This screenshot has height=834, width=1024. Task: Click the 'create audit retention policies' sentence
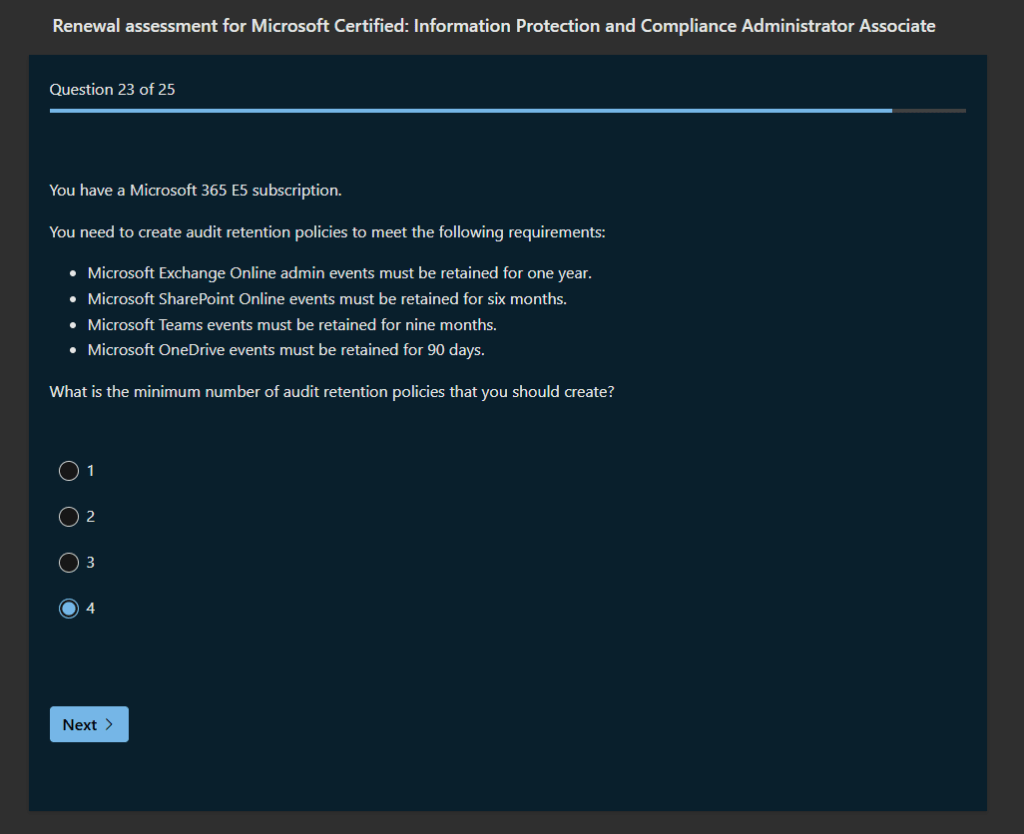[x=327, y=233]
